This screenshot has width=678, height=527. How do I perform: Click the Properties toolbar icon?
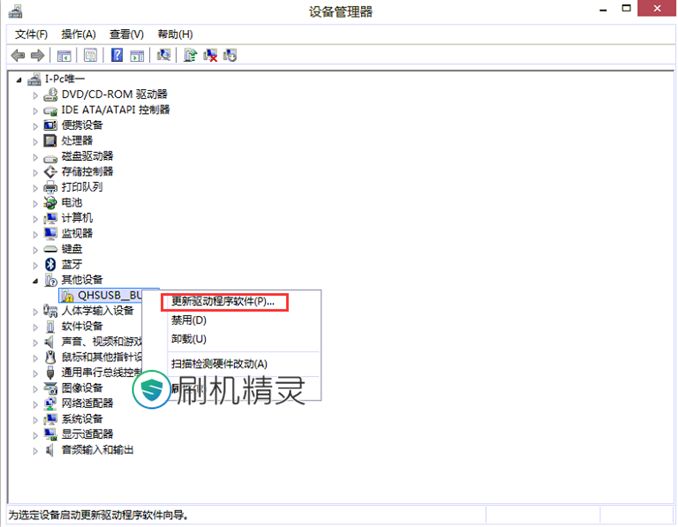click(90, 55)
